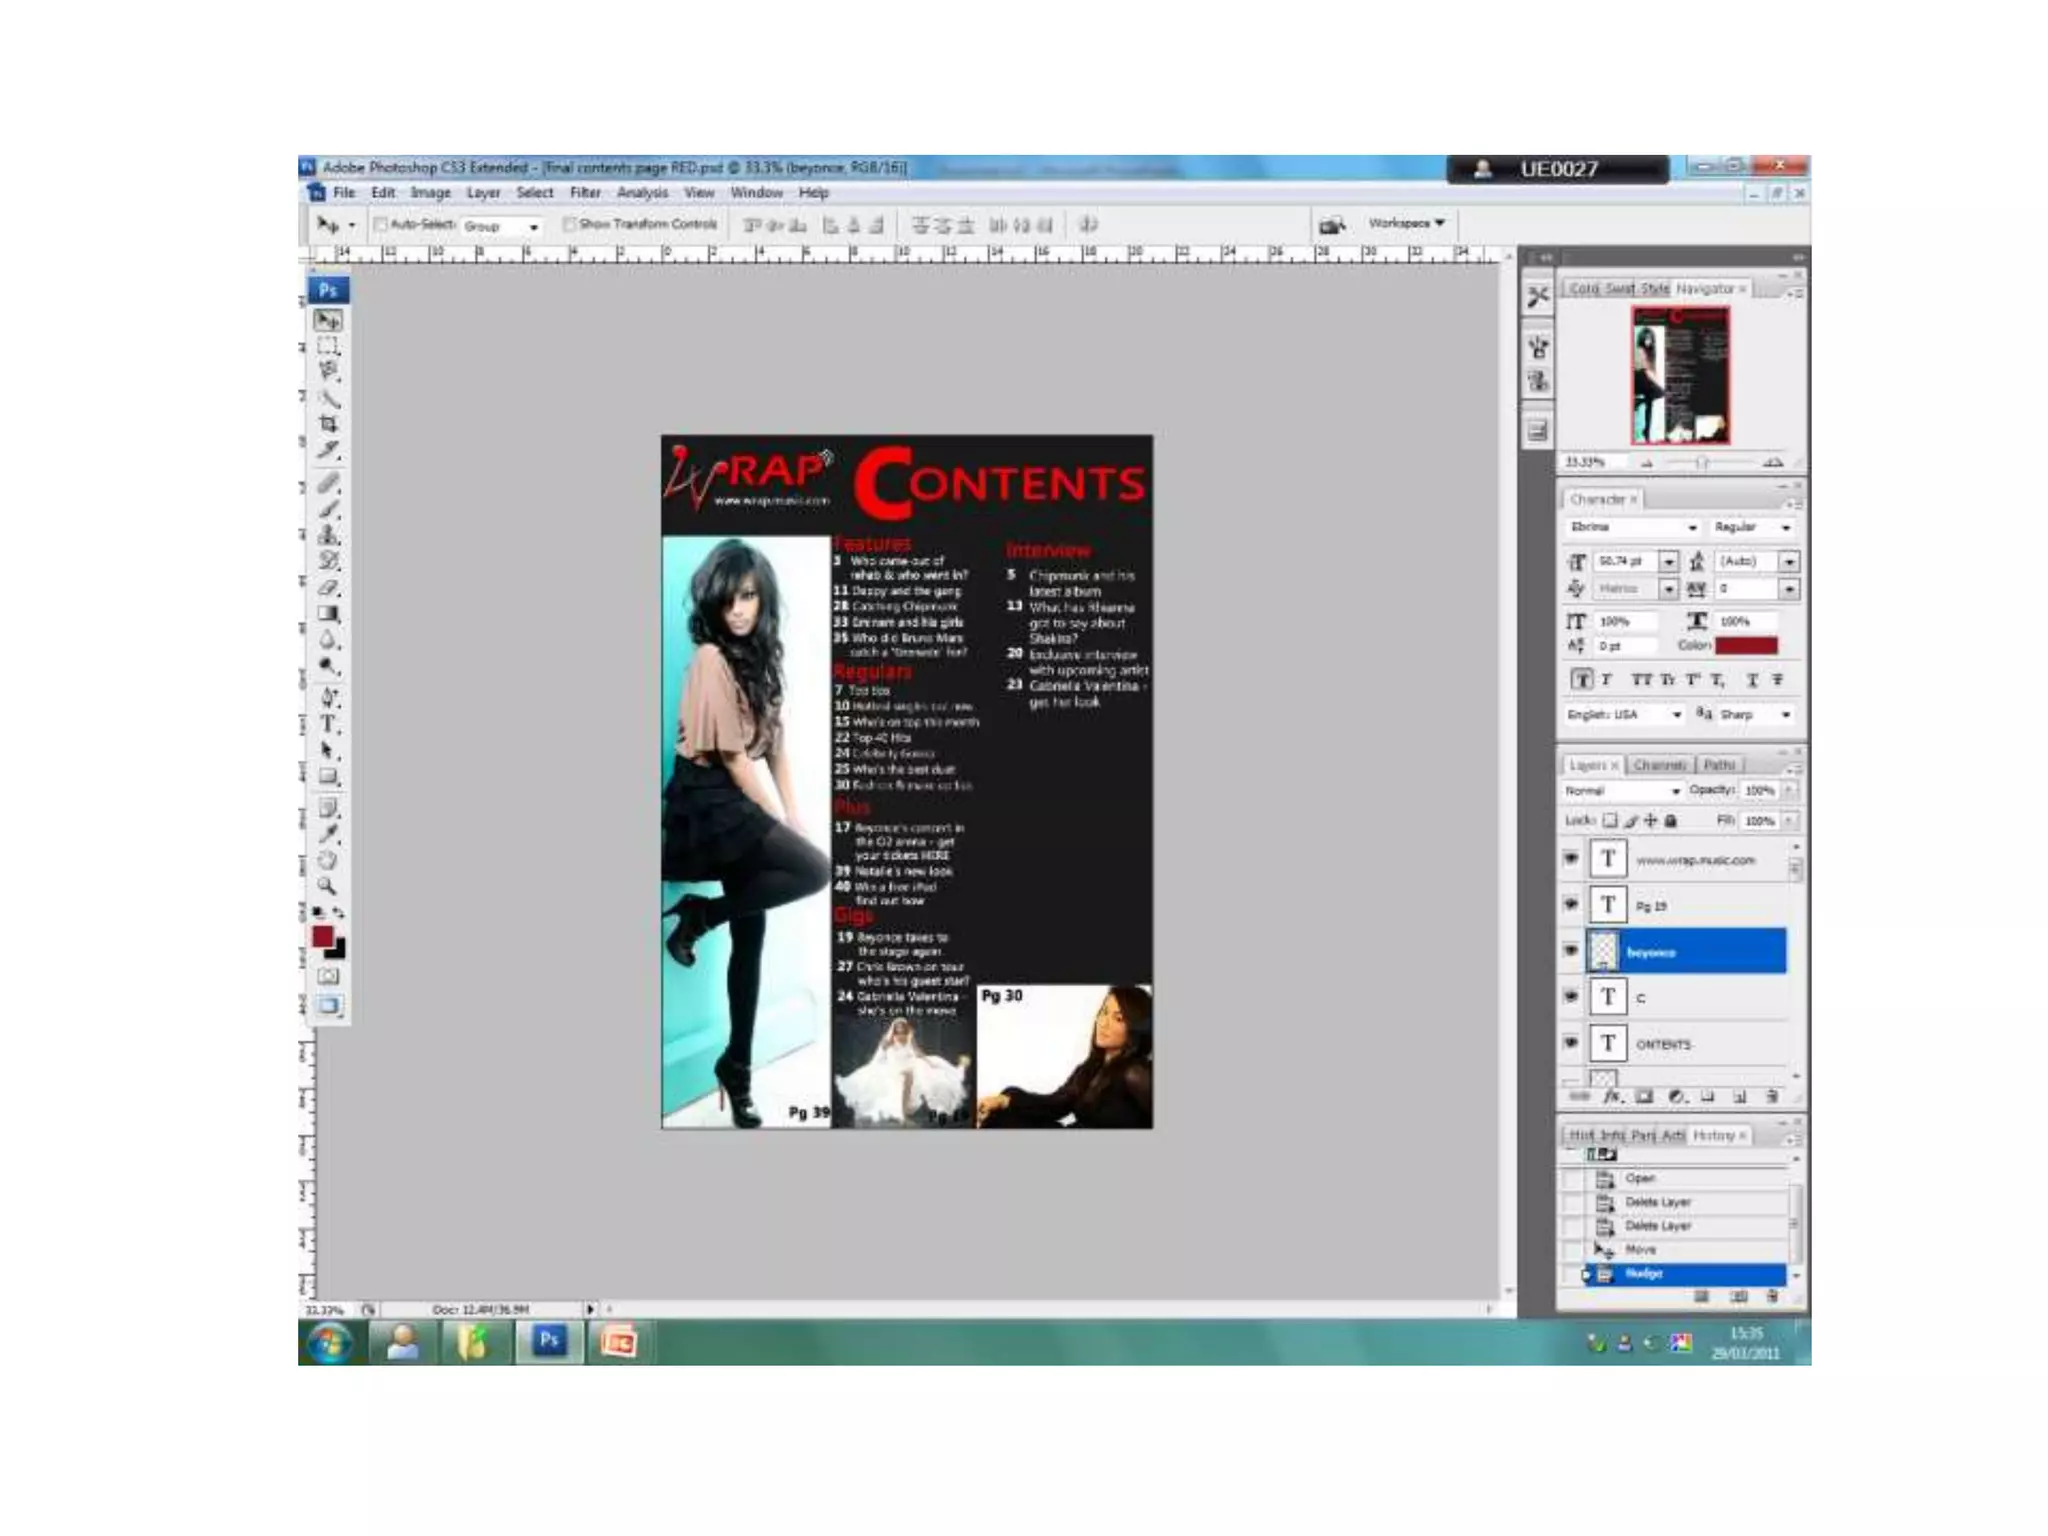Select the Blur tool
This screenshot has height=1536, width=2048.
coord(328,640)
